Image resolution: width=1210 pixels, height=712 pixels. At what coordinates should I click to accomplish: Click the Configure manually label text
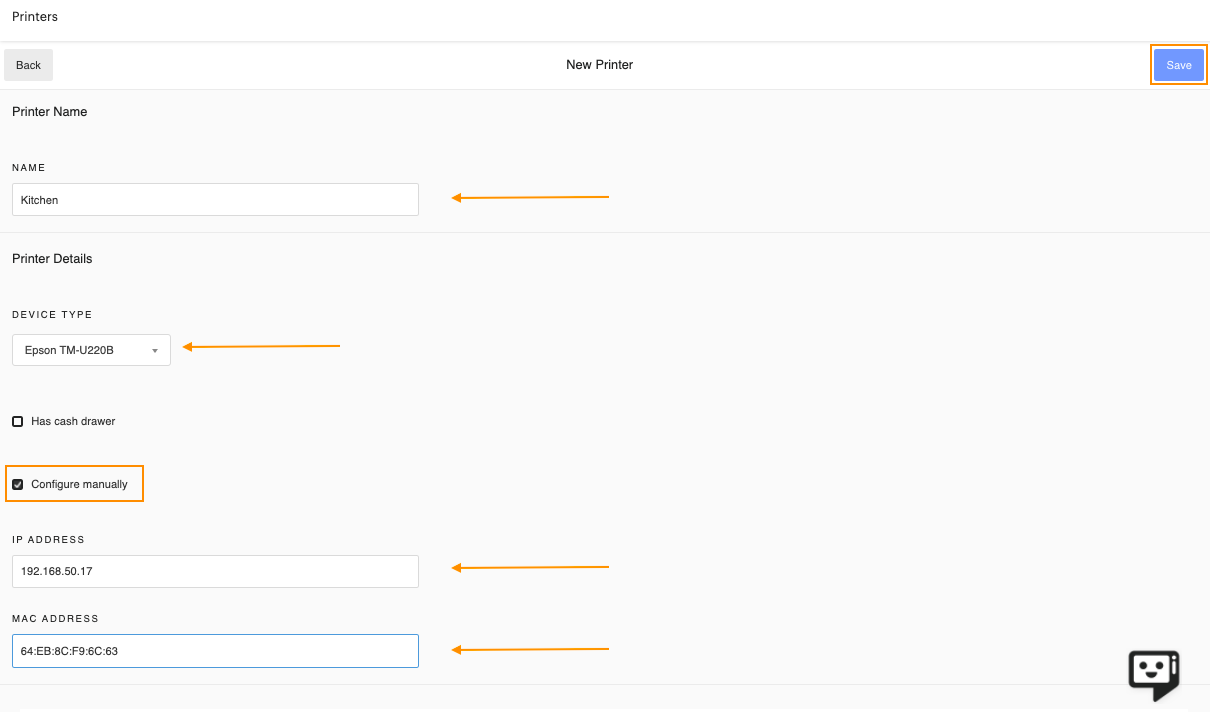(79, 485)
